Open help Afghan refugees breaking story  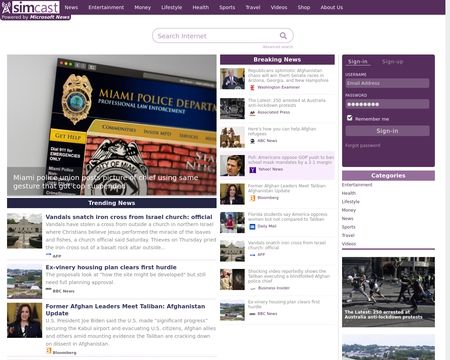click(x=282, y=131)
